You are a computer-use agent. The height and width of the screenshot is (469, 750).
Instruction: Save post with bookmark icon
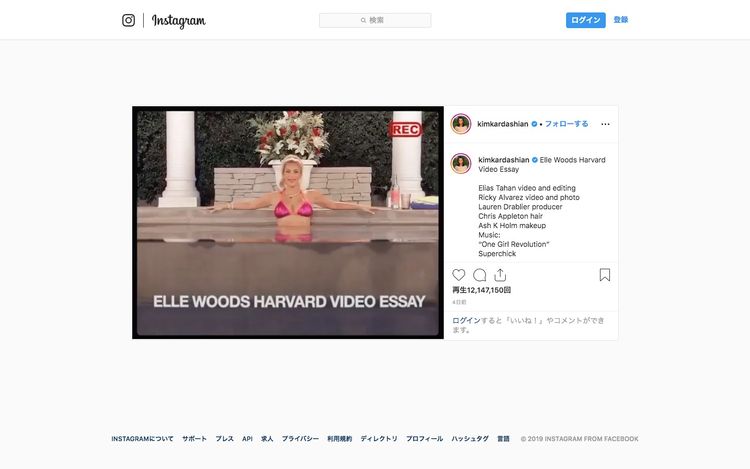point(604,275)
